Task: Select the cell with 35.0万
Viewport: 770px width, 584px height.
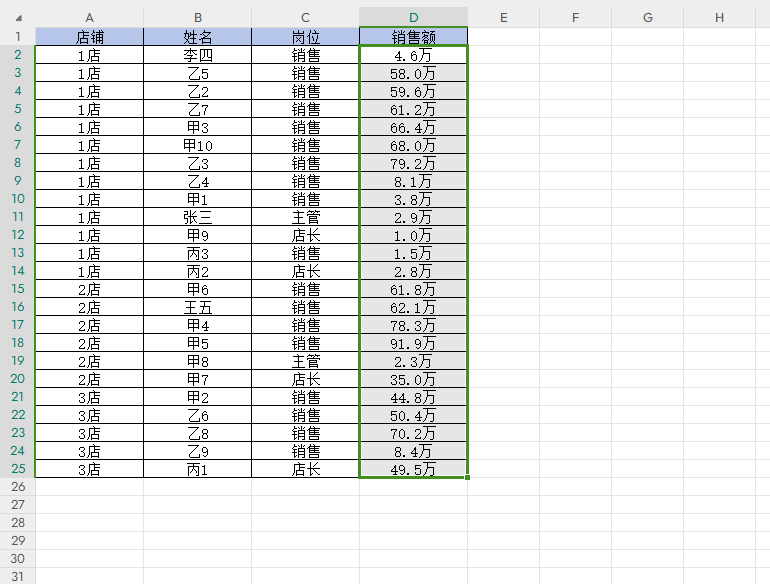Action: [x=413, y=379]
